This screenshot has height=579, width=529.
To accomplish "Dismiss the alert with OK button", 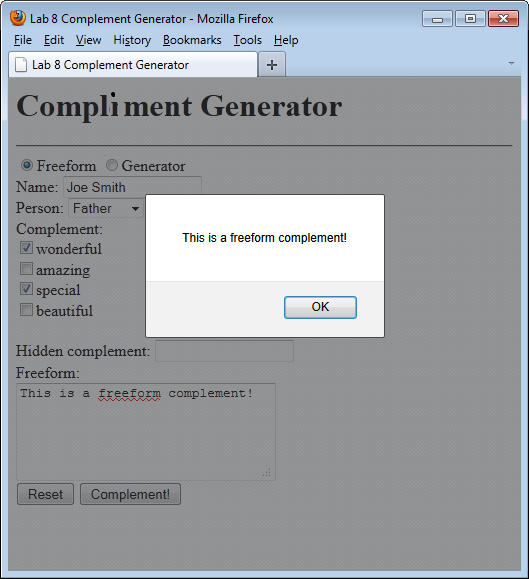I will click(320, 307).
